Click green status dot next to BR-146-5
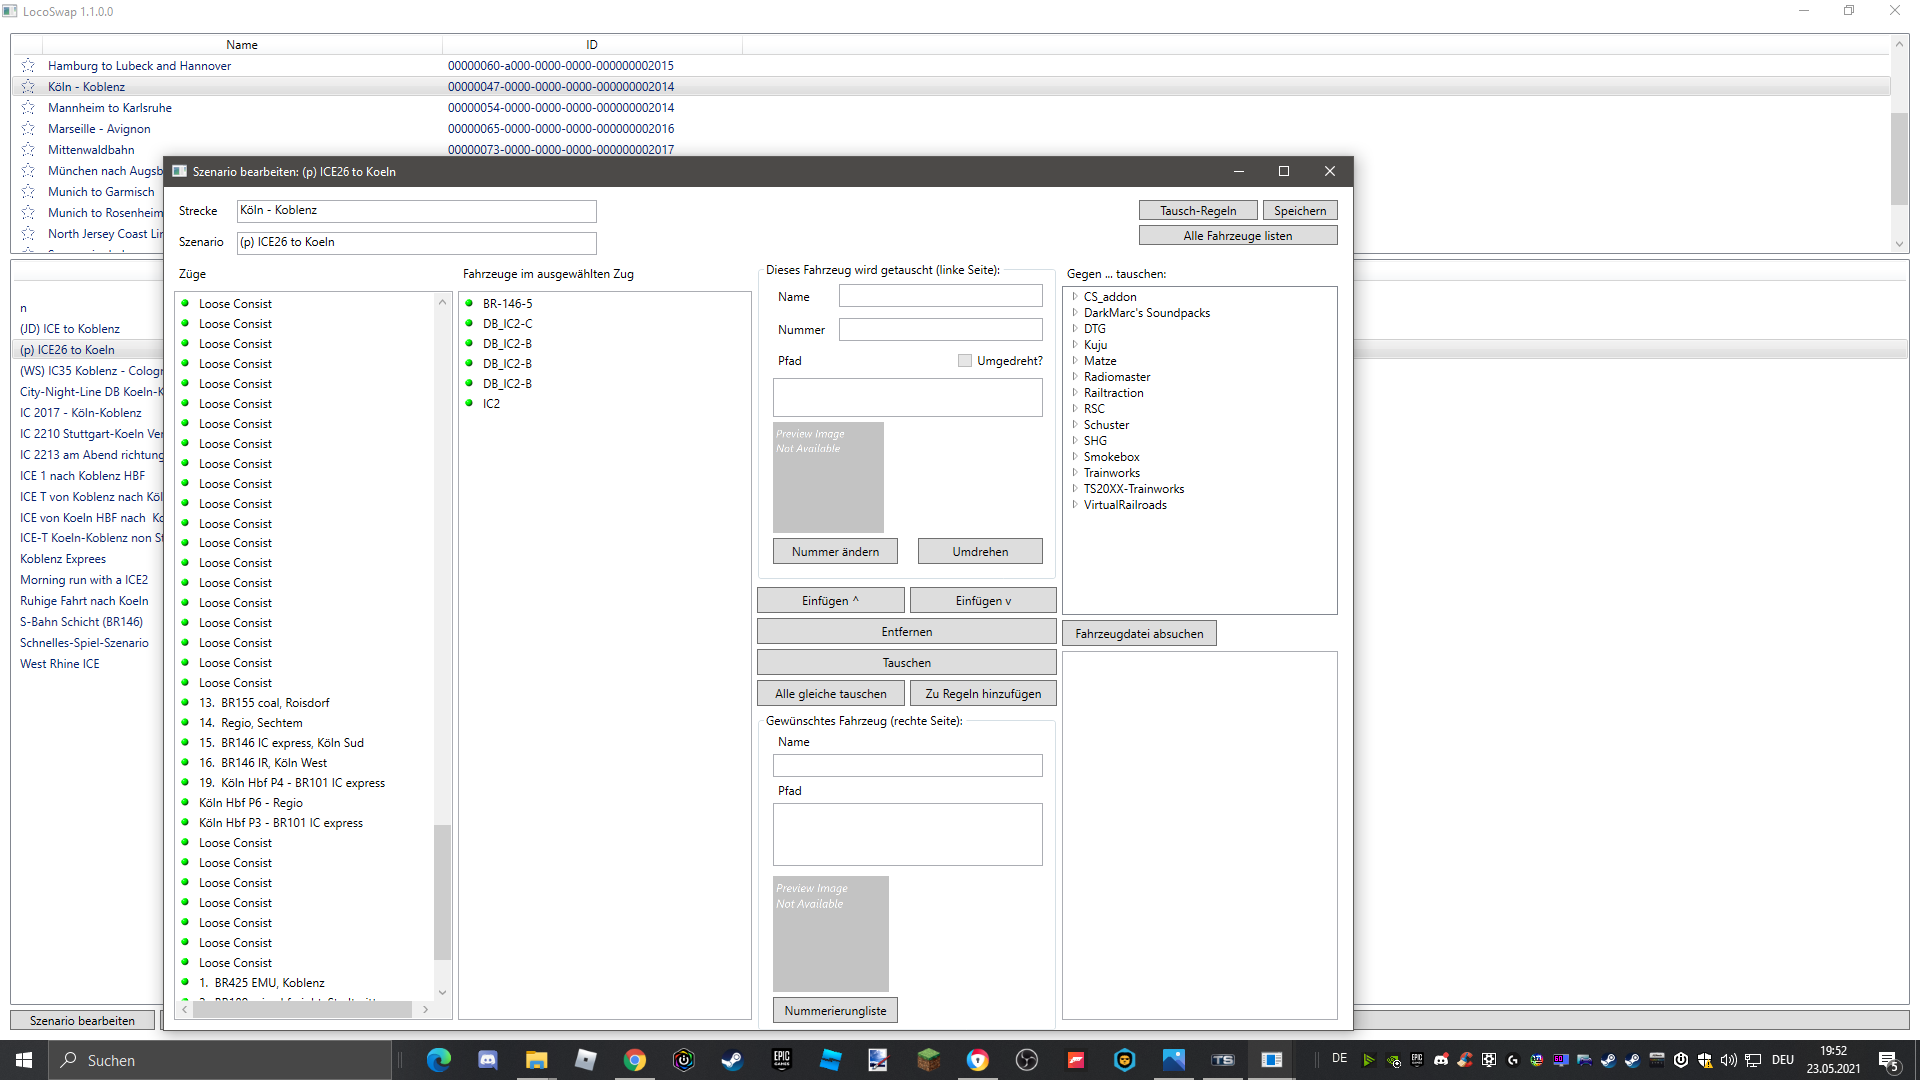1920x1080 pixels. tap(469, 303)
